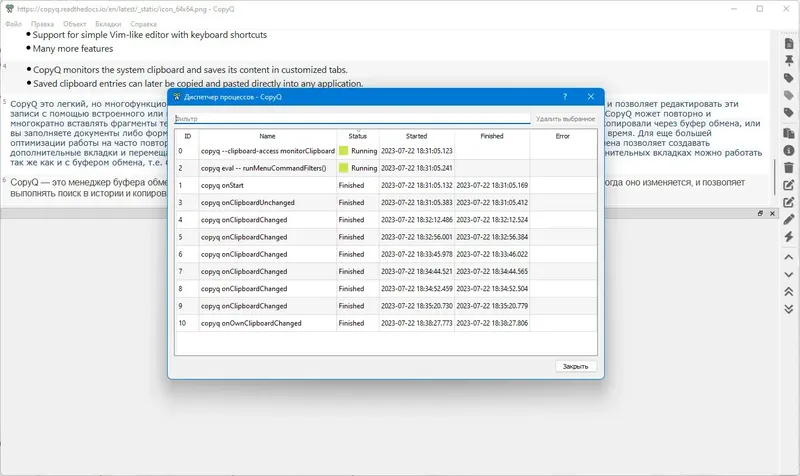Click finished time '2023-07-22 18:31:05.169'
This screenshot has height=476, width=800.
pos(492,185)
